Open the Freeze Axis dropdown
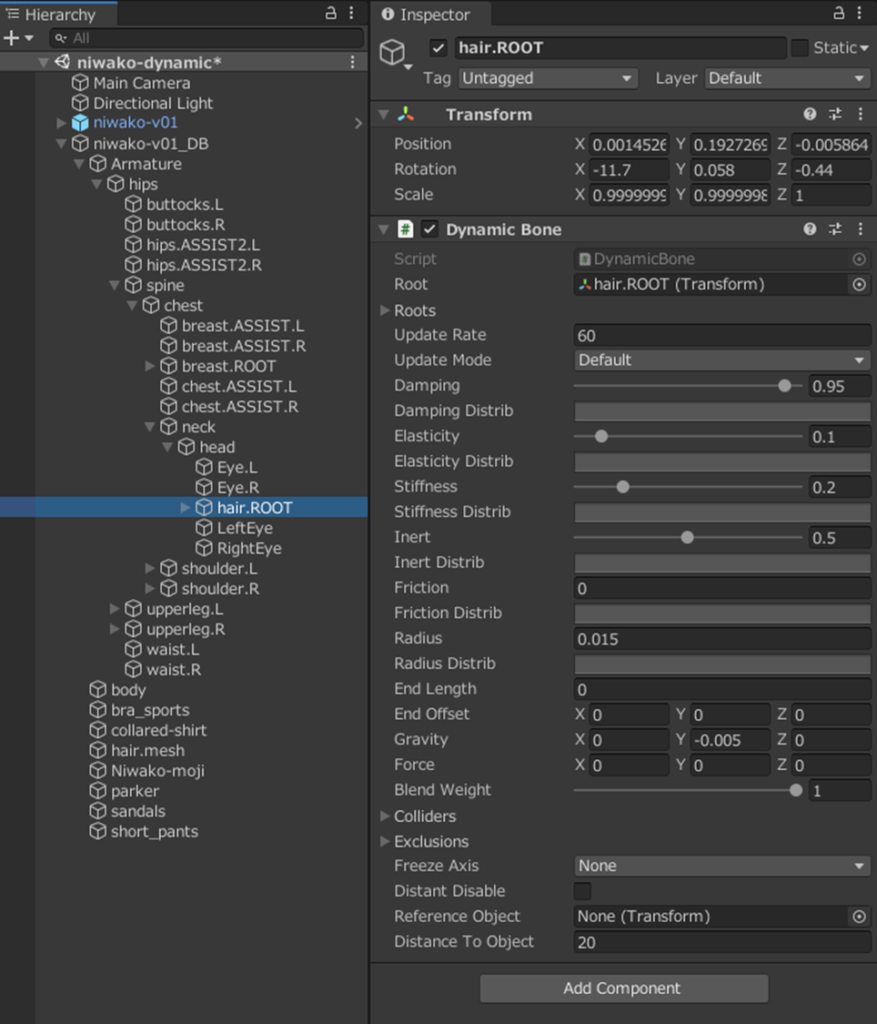The width and height of the screenshot is (877, 1024). pyautogui.click(x=721, y=866)
